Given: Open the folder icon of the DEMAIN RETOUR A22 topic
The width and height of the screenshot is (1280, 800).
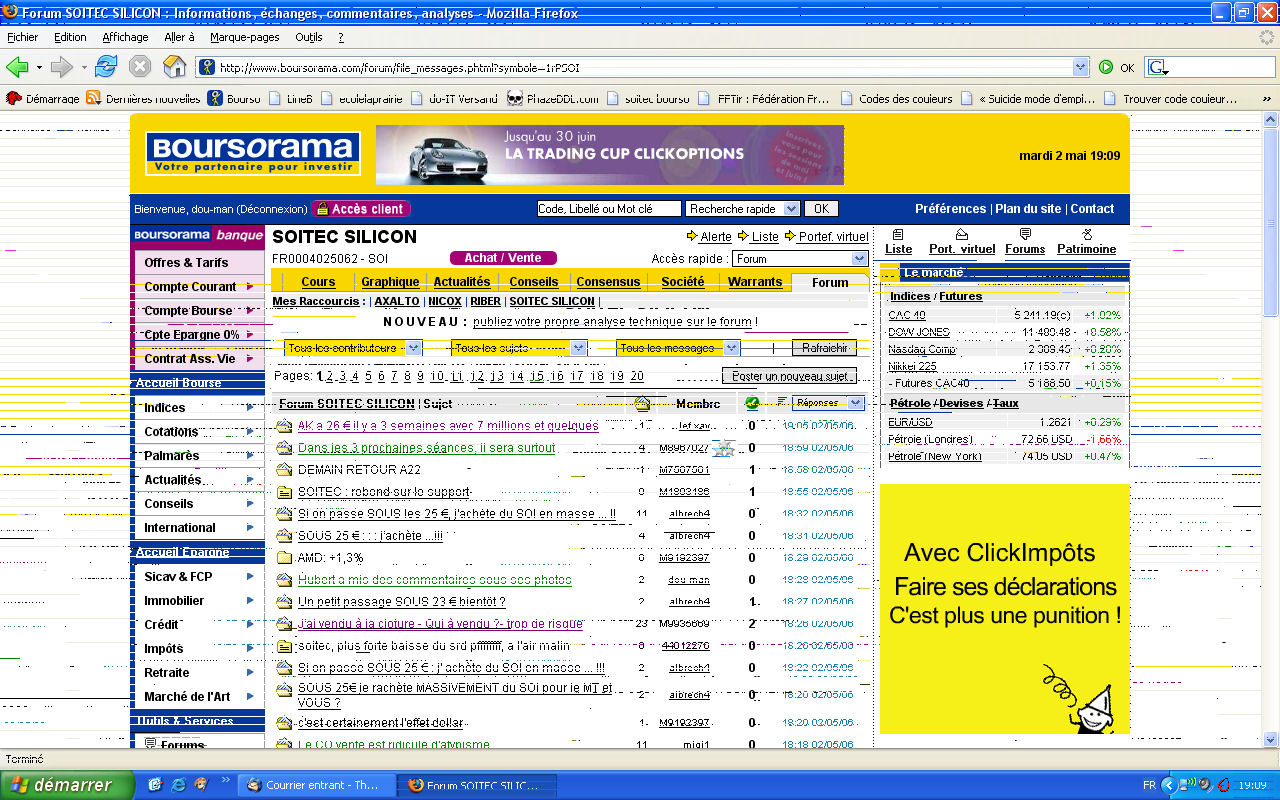Looking at the screenshot, I should 284,470.
